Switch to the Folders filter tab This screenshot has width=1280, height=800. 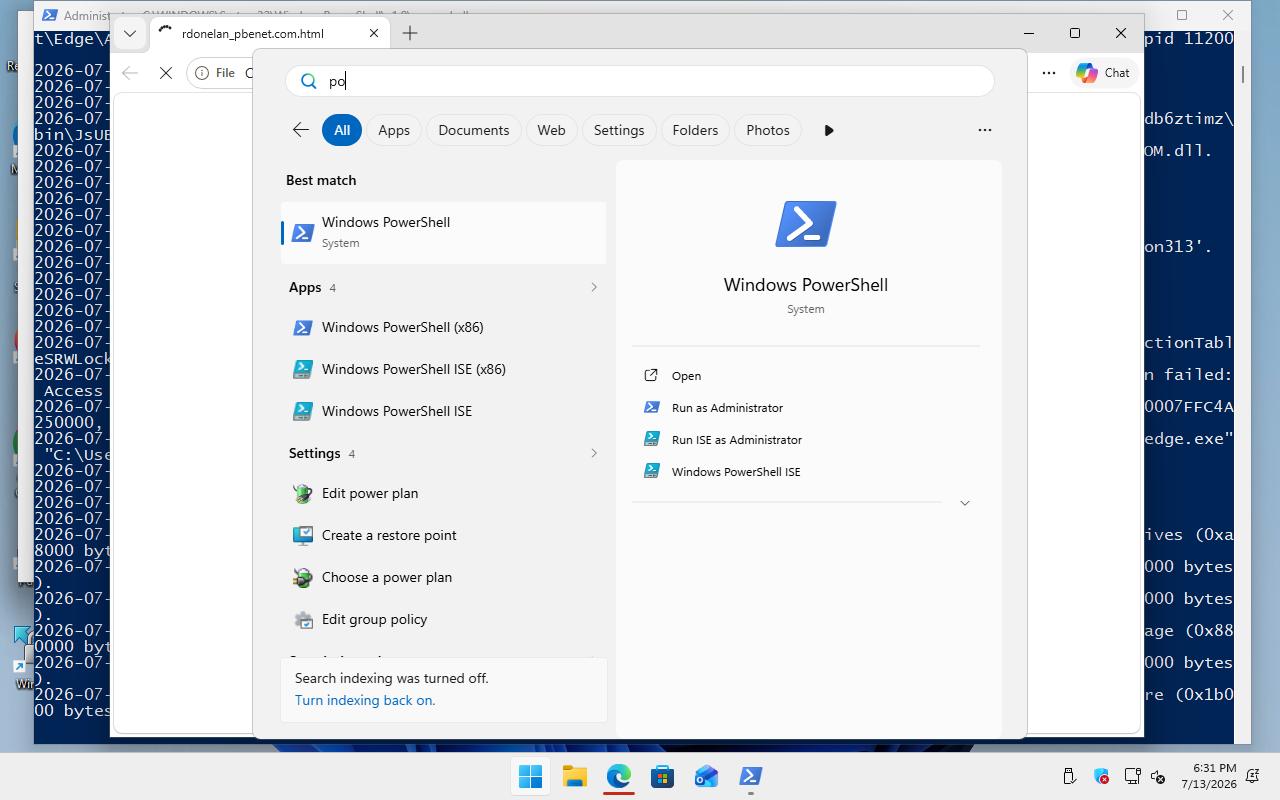695,130
